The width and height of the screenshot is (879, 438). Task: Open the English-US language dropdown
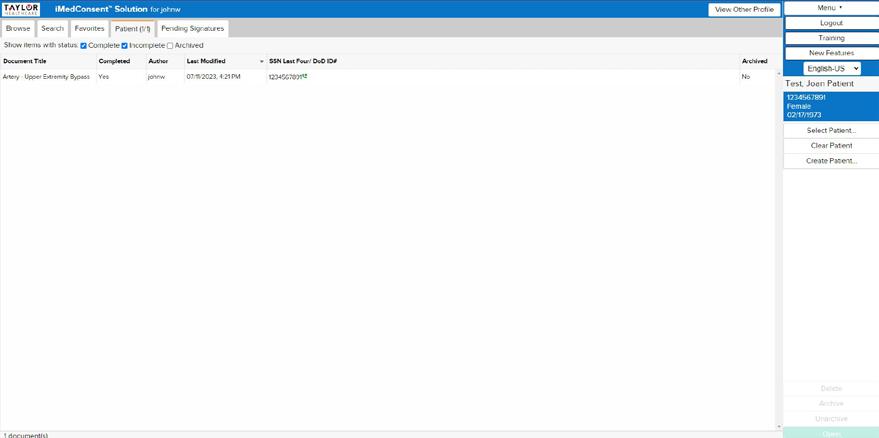(831, 68)
